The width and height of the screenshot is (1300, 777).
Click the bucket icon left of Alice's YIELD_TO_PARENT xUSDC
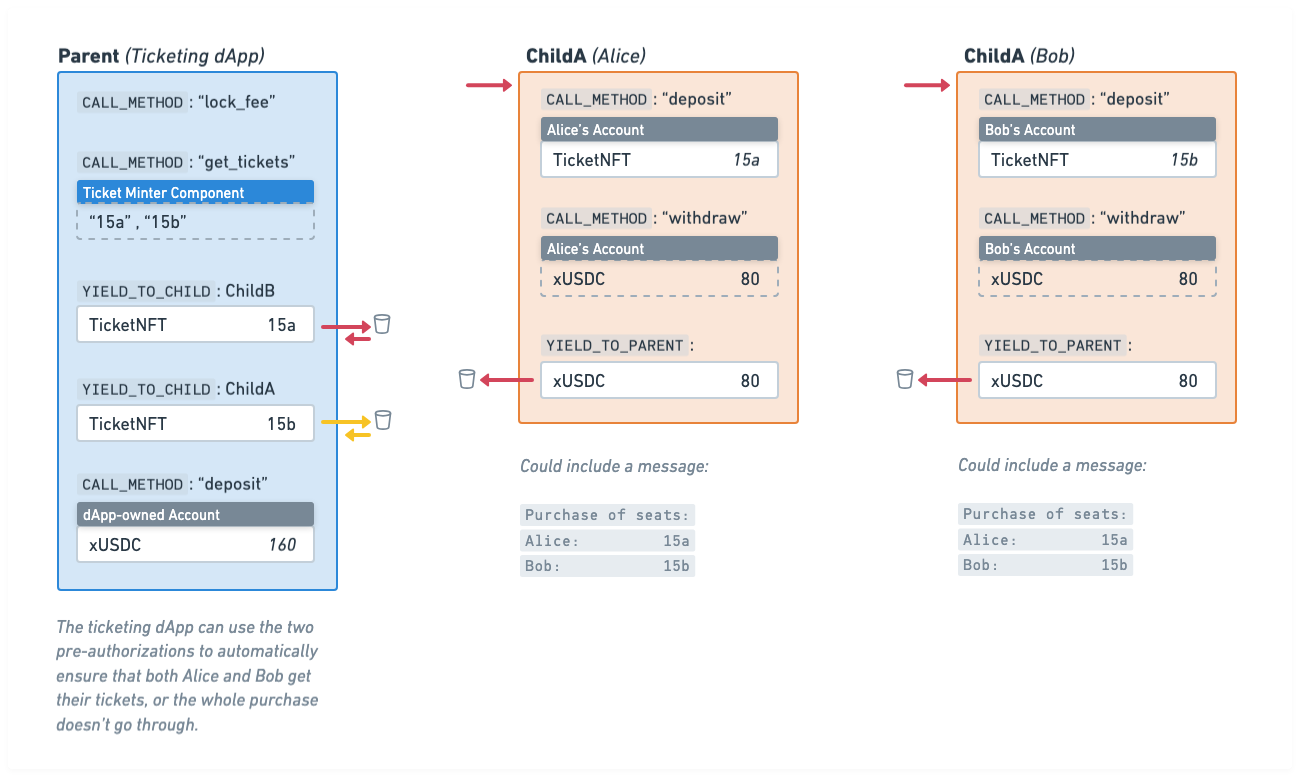click(466, 379)
